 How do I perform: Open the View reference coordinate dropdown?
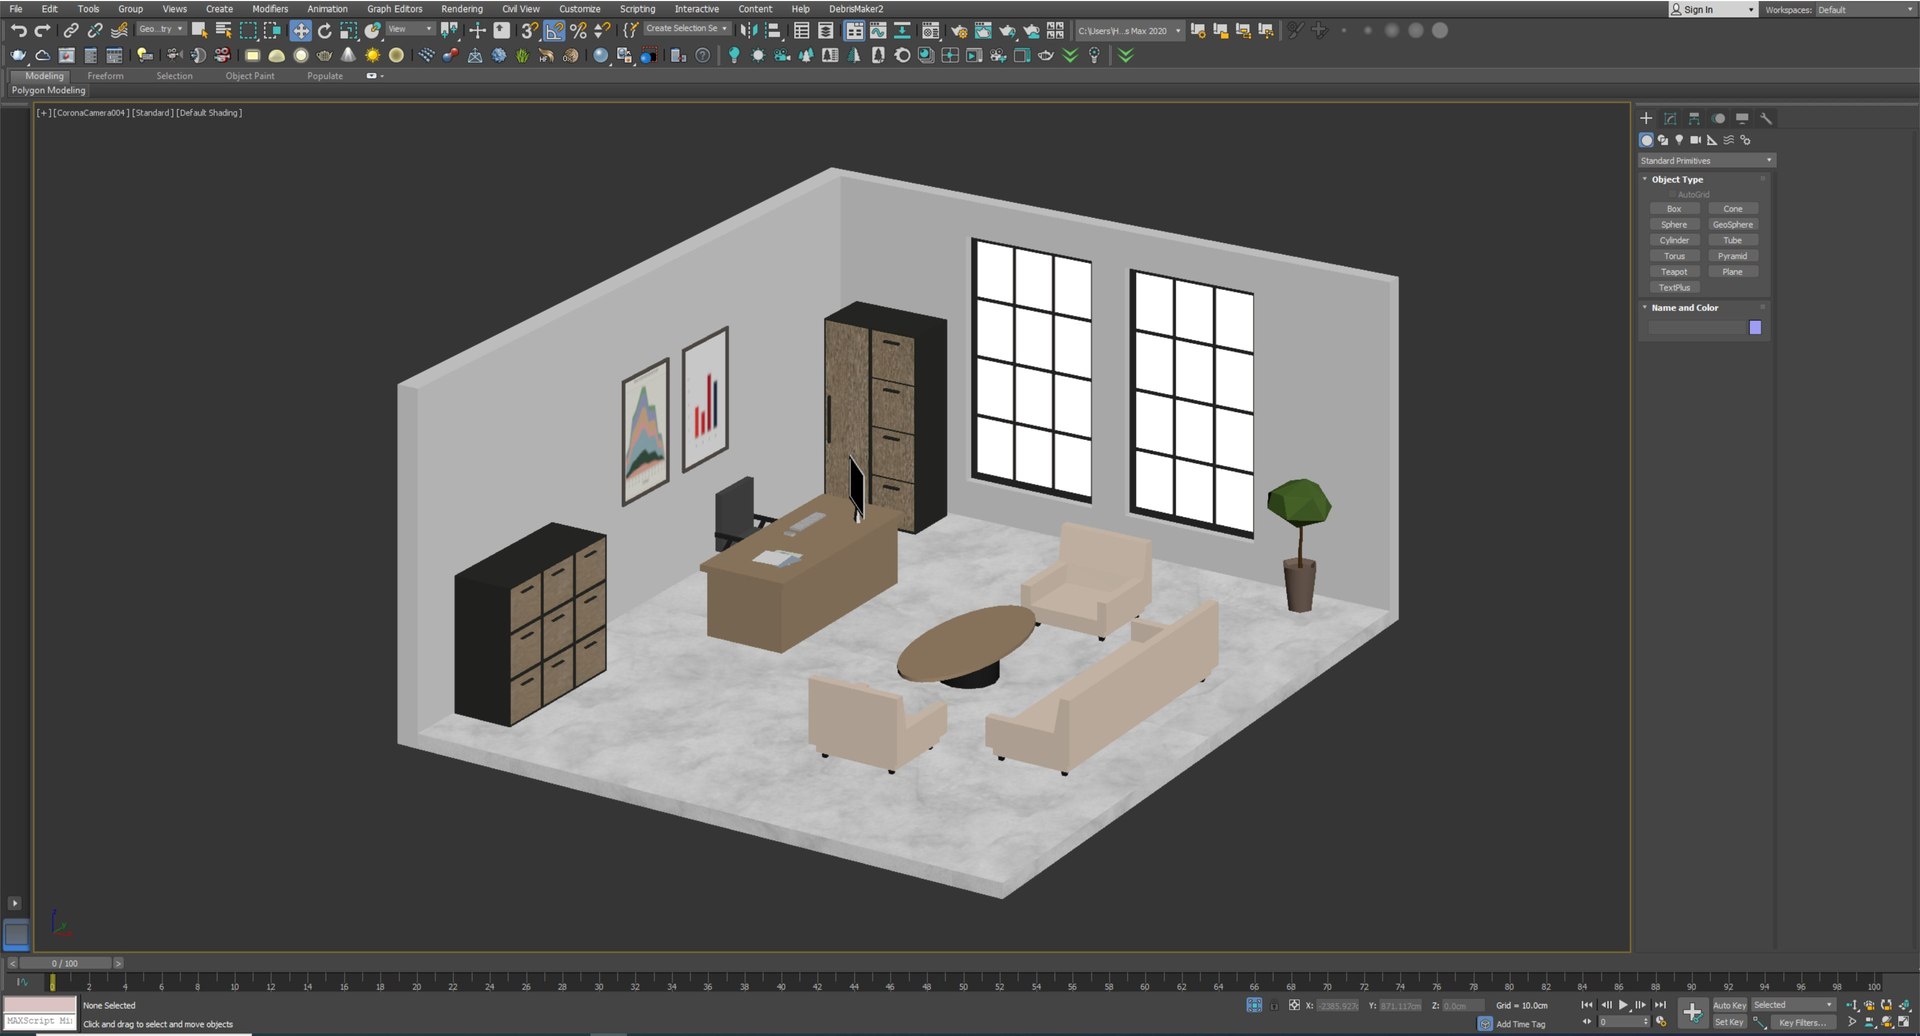coord(409,29)
